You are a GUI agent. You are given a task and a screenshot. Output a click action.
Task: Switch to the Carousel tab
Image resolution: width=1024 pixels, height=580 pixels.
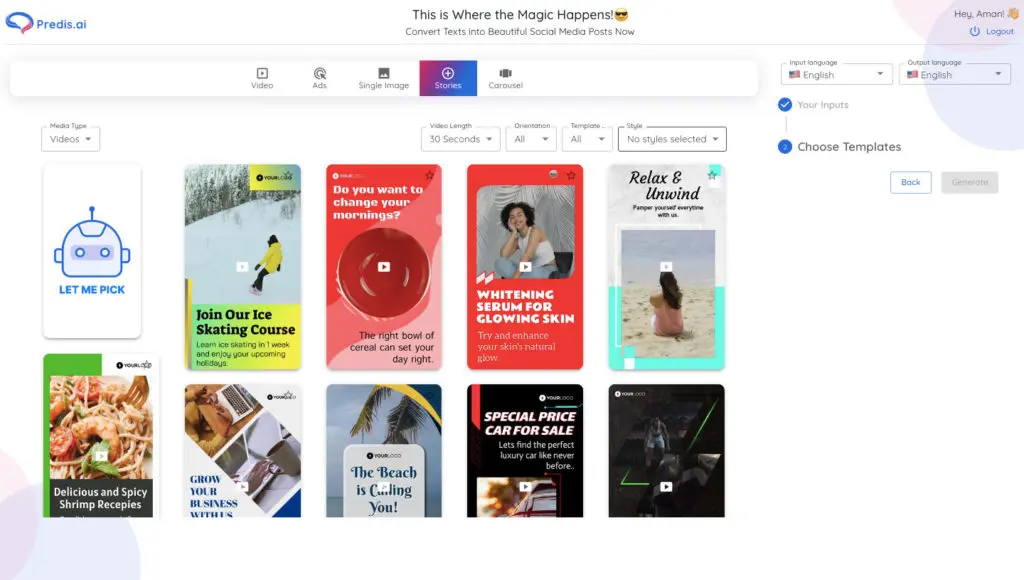click(x=505, y=78)
